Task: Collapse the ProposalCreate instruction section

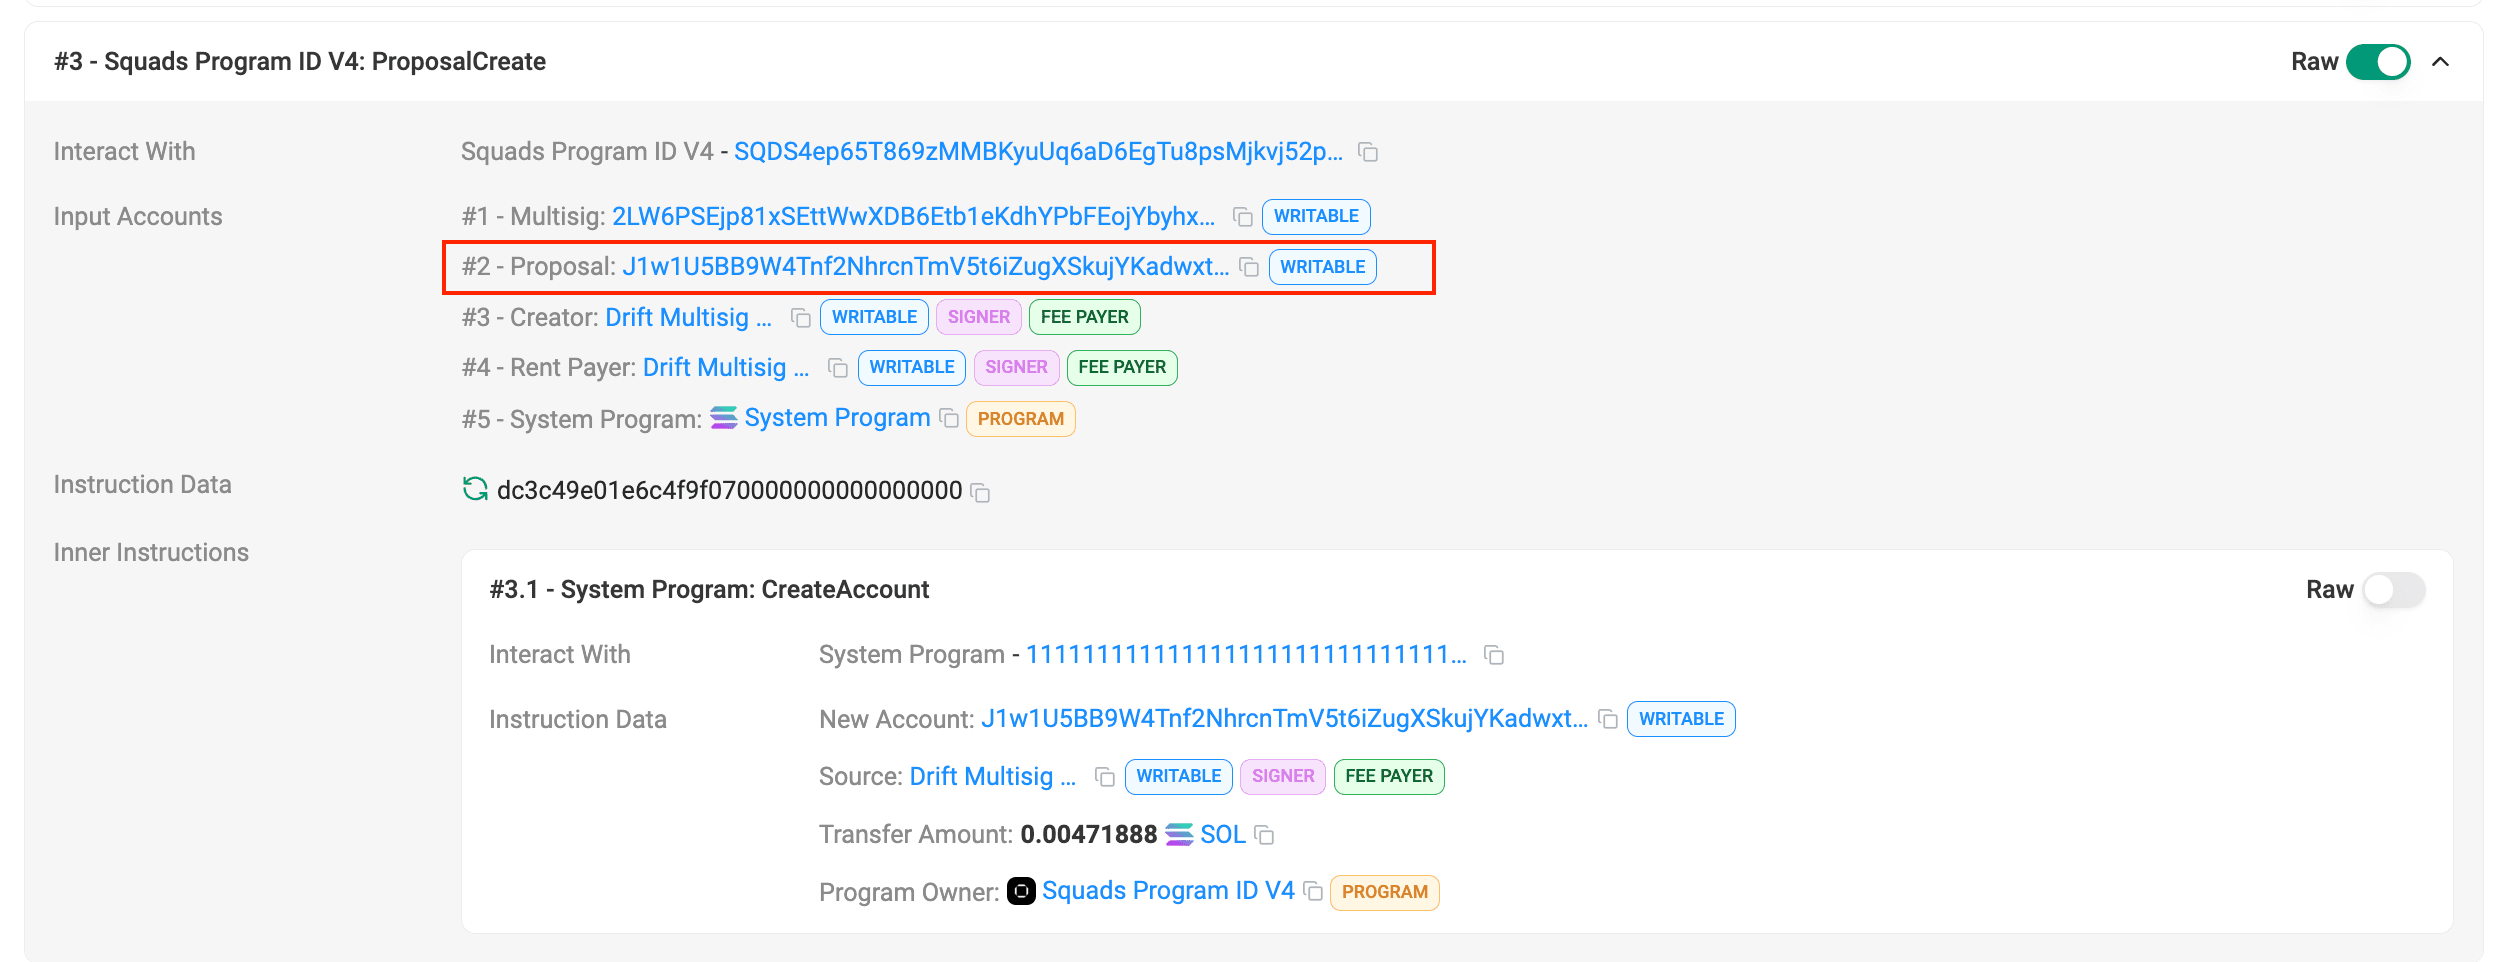Action: click(x=2441, y=62)
